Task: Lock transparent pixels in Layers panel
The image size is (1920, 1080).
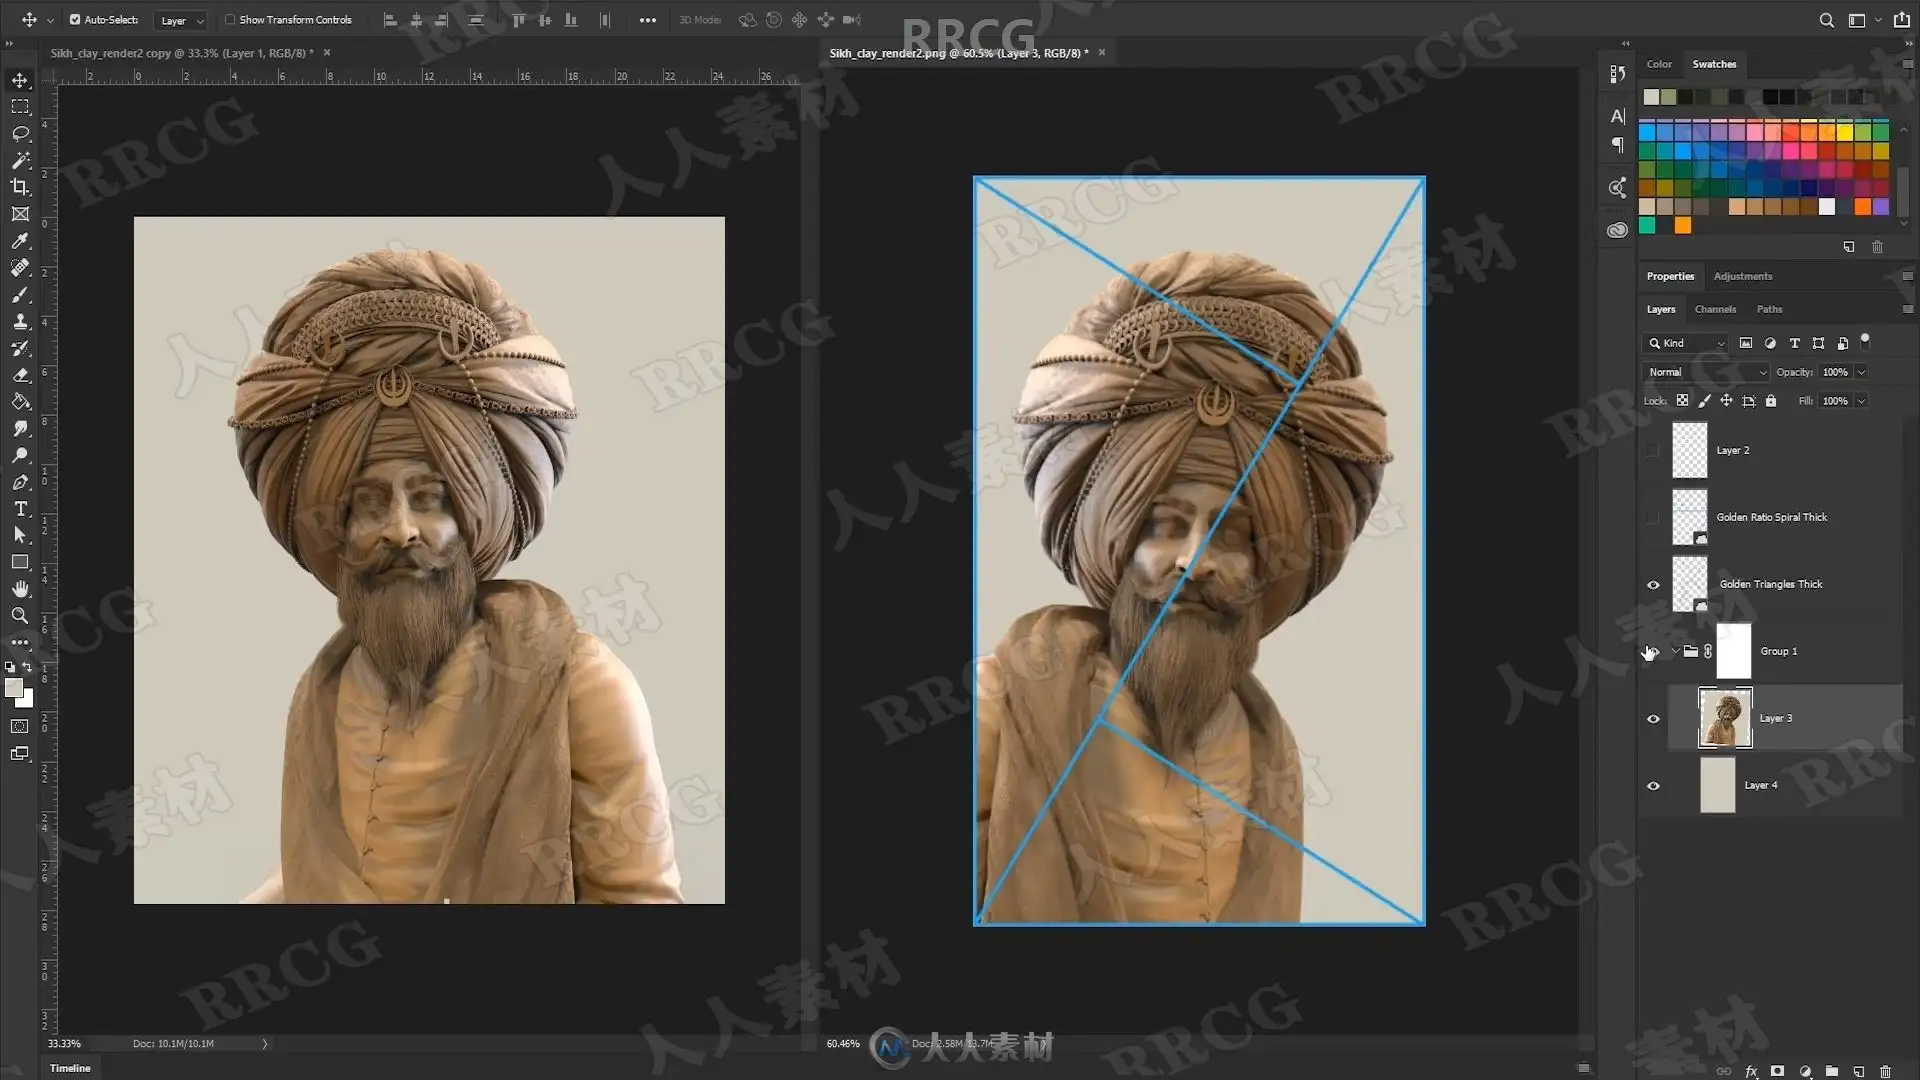Action: [1682, 401]
